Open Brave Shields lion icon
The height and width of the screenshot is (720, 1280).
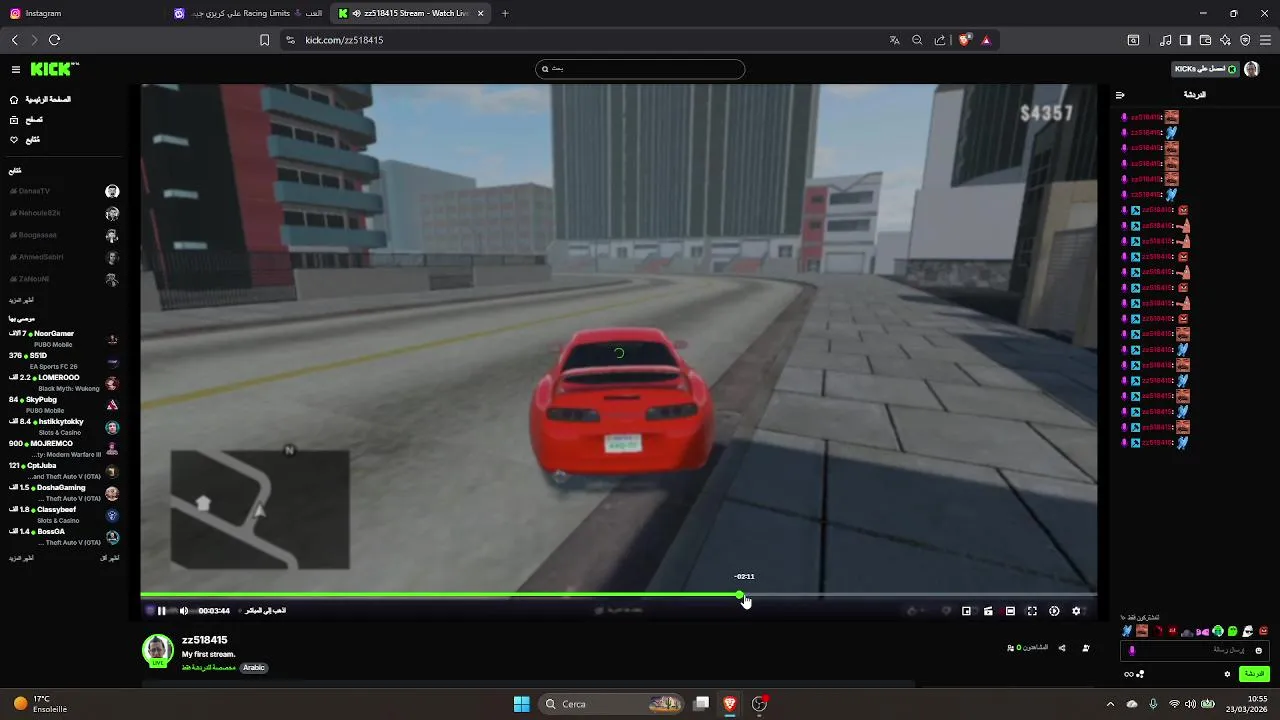tap(964, 40)
